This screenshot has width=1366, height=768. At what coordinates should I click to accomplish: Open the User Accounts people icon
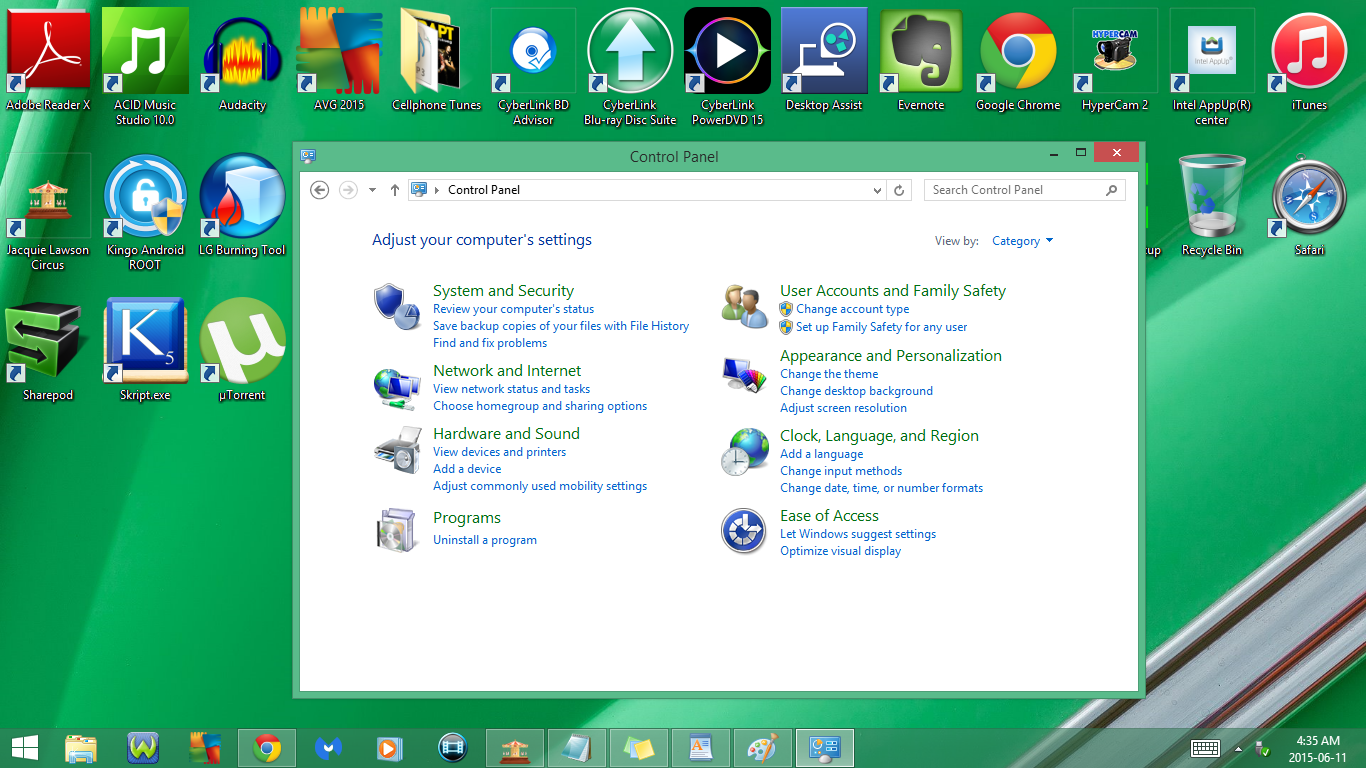click(x=744, y=306)
